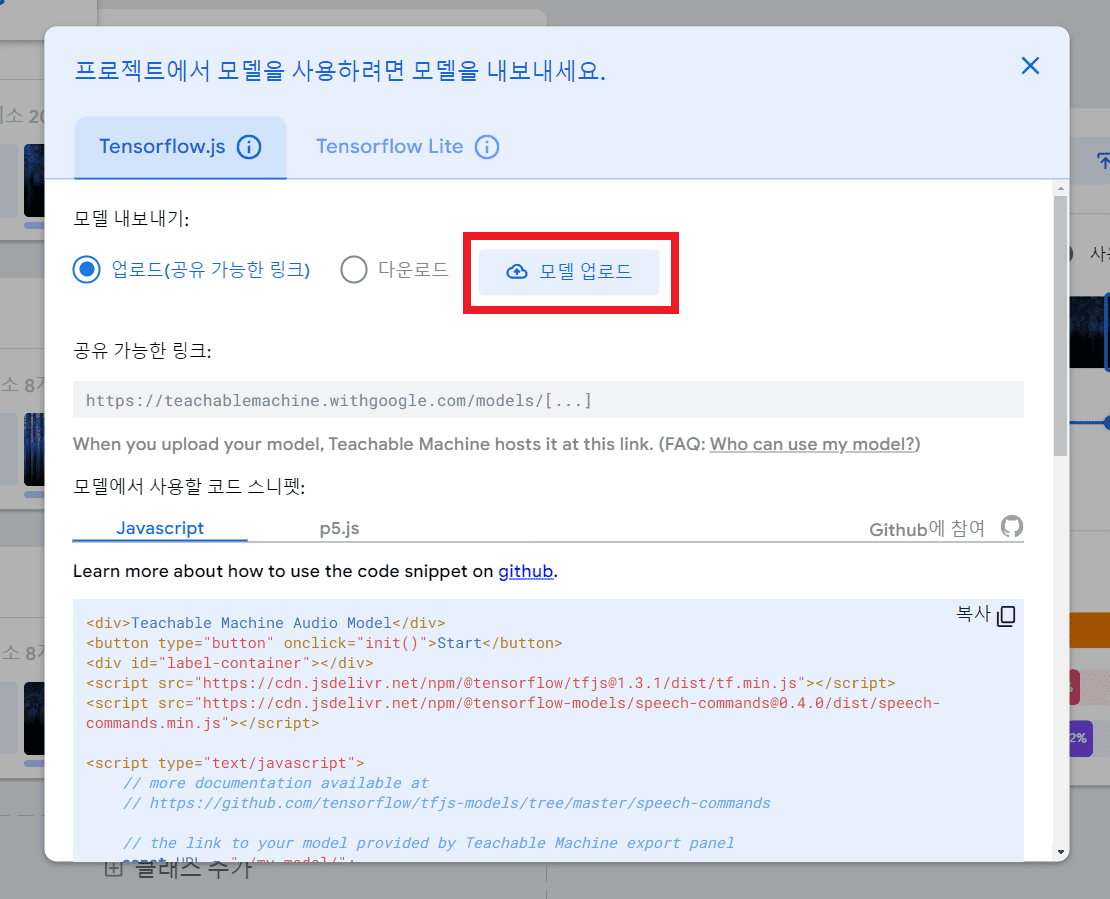The image size is (1110, 899).
Task: Click the 모델에서 사용할 코드 스니펫: heading
Action: point(189,486)
